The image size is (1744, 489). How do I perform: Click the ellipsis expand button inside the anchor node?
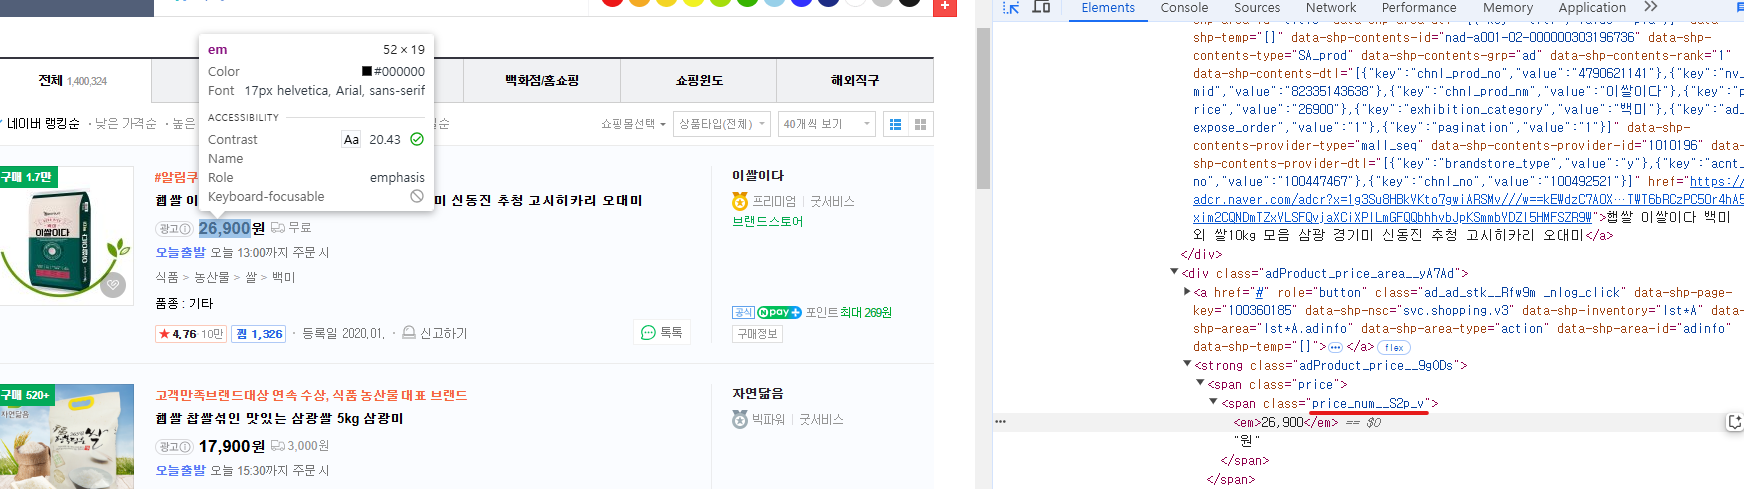(x=1336, y=347)
